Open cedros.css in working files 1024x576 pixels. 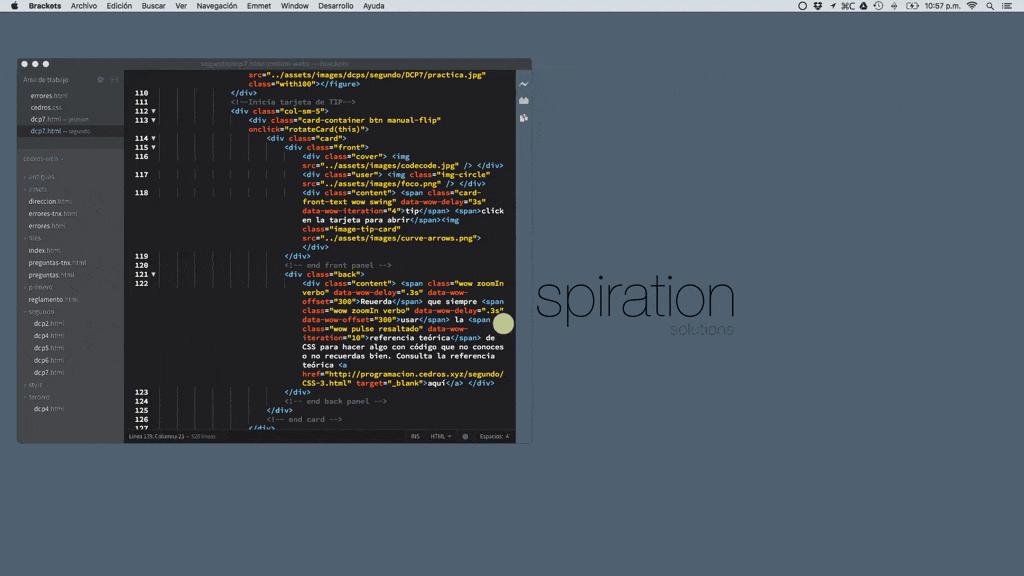[46, 107]
